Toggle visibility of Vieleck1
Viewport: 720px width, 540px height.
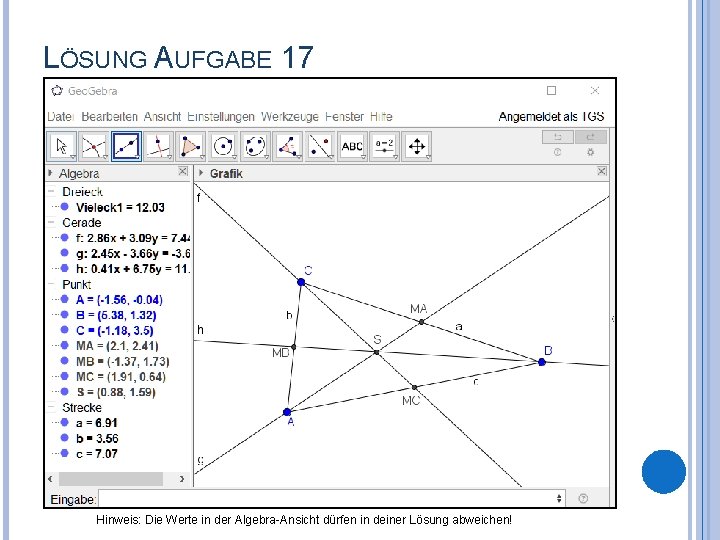(65, 207)
